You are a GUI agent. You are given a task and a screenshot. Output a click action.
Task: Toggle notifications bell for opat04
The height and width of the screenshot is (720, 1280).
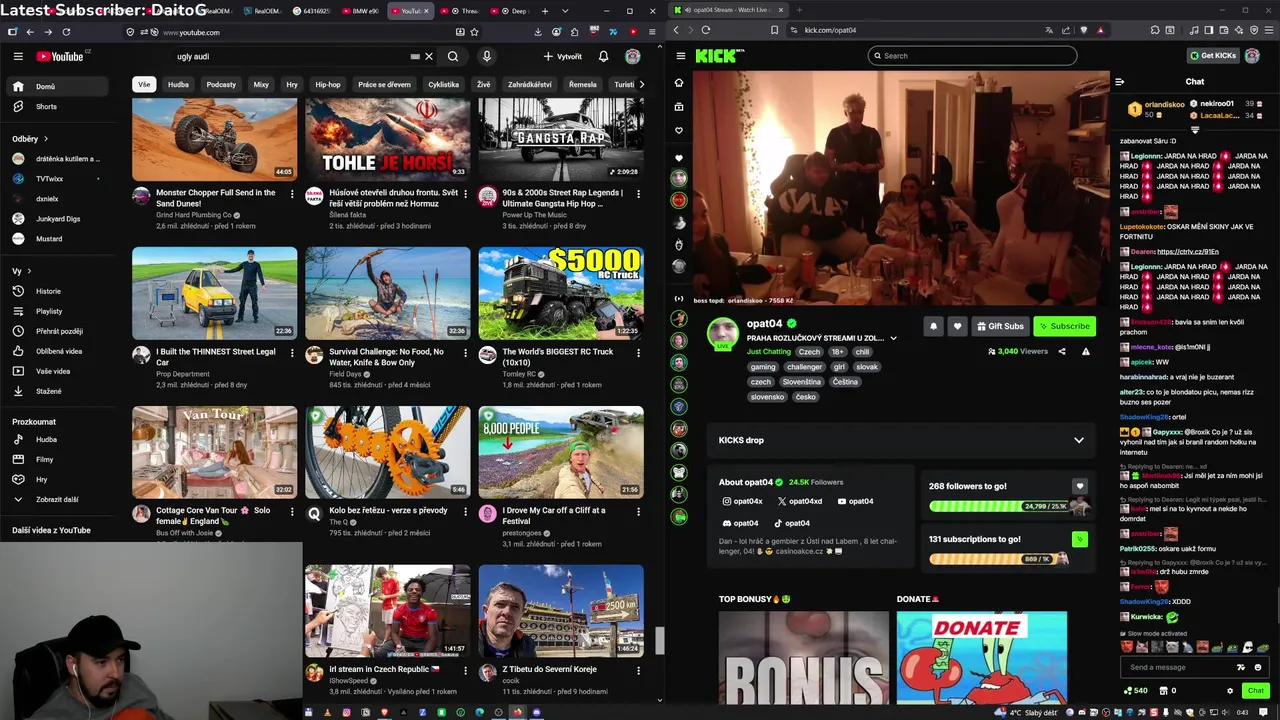click(933, 326)
